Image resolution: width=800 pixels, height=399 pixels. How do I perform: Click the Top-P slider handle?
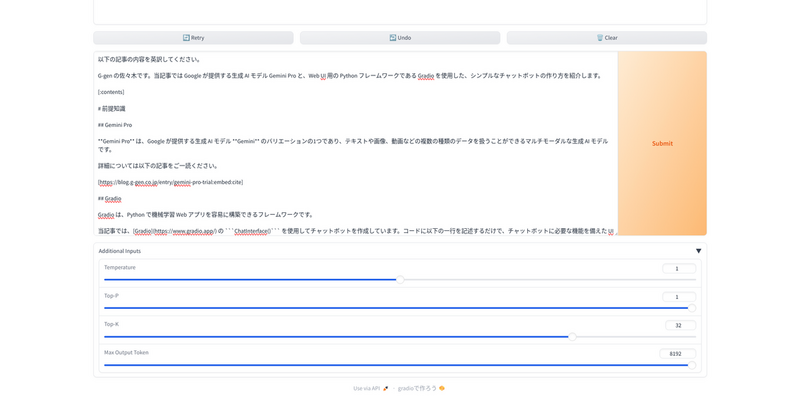692,308
